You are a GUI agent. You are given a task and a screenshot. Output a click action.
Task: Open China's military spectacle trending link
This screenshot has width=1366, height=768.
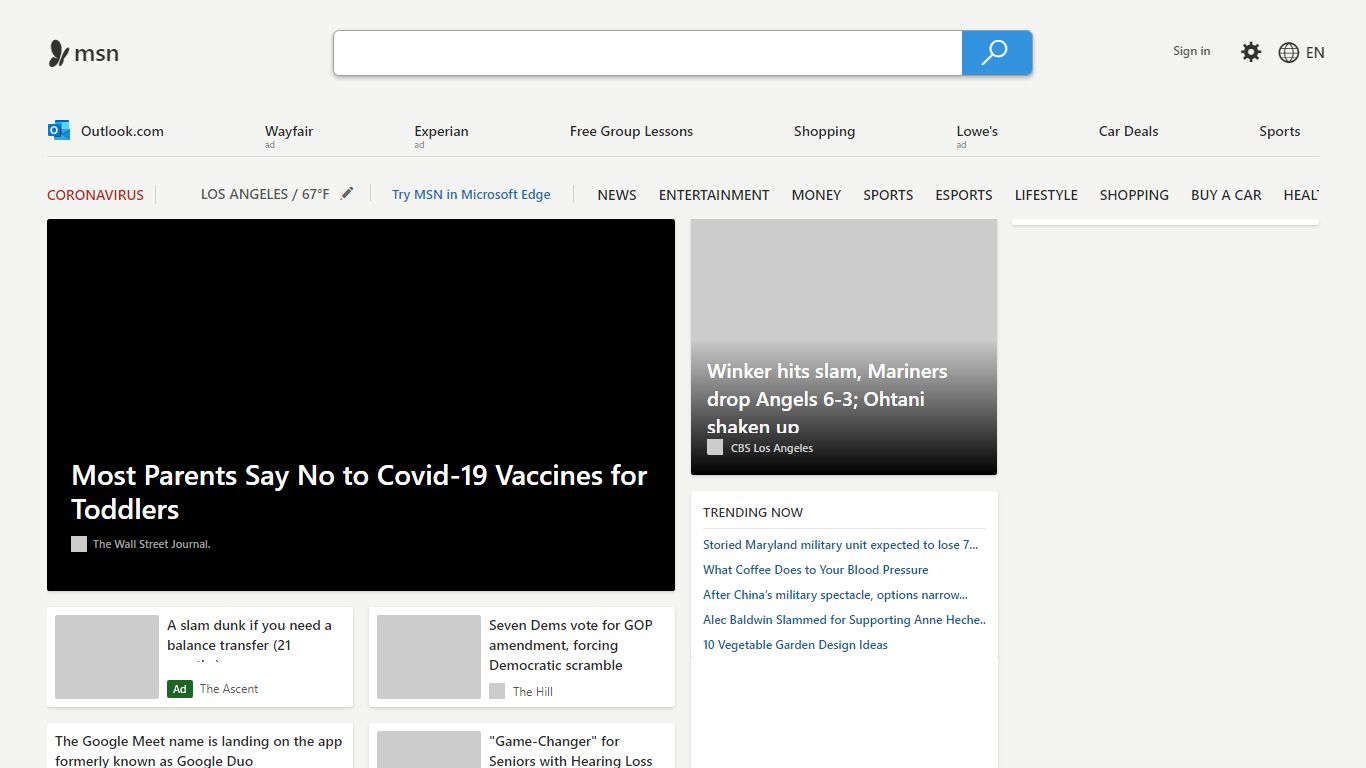(835, 595)
